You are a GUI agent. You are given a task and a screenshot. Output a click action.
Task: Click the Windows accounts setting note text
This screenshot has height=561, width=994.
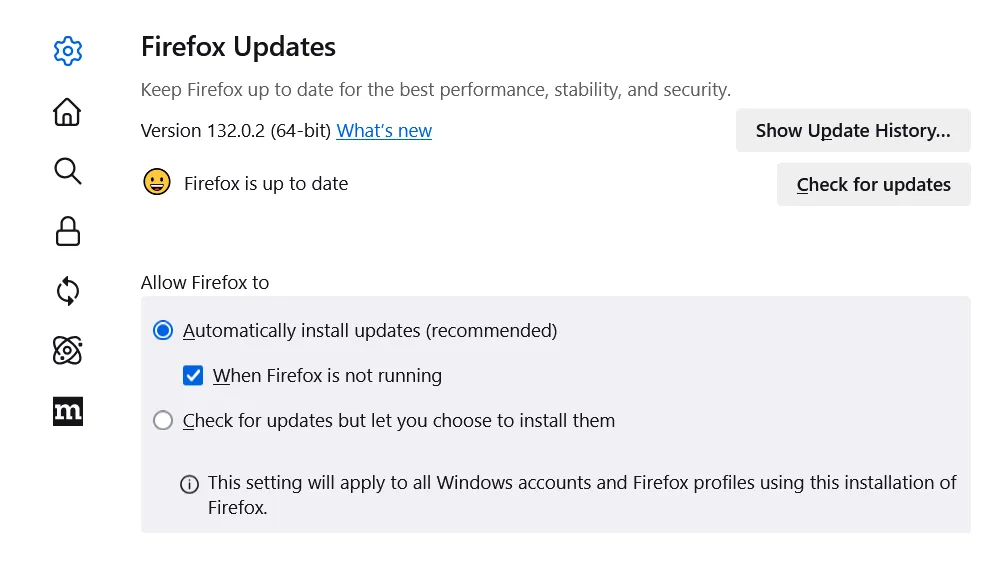point(582,484)
